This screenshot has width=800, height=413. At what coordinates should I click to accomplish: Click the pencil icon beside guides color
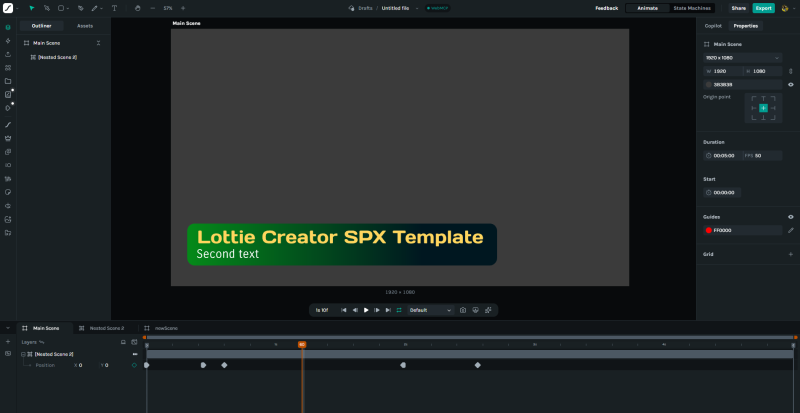[x=791, y=230]
